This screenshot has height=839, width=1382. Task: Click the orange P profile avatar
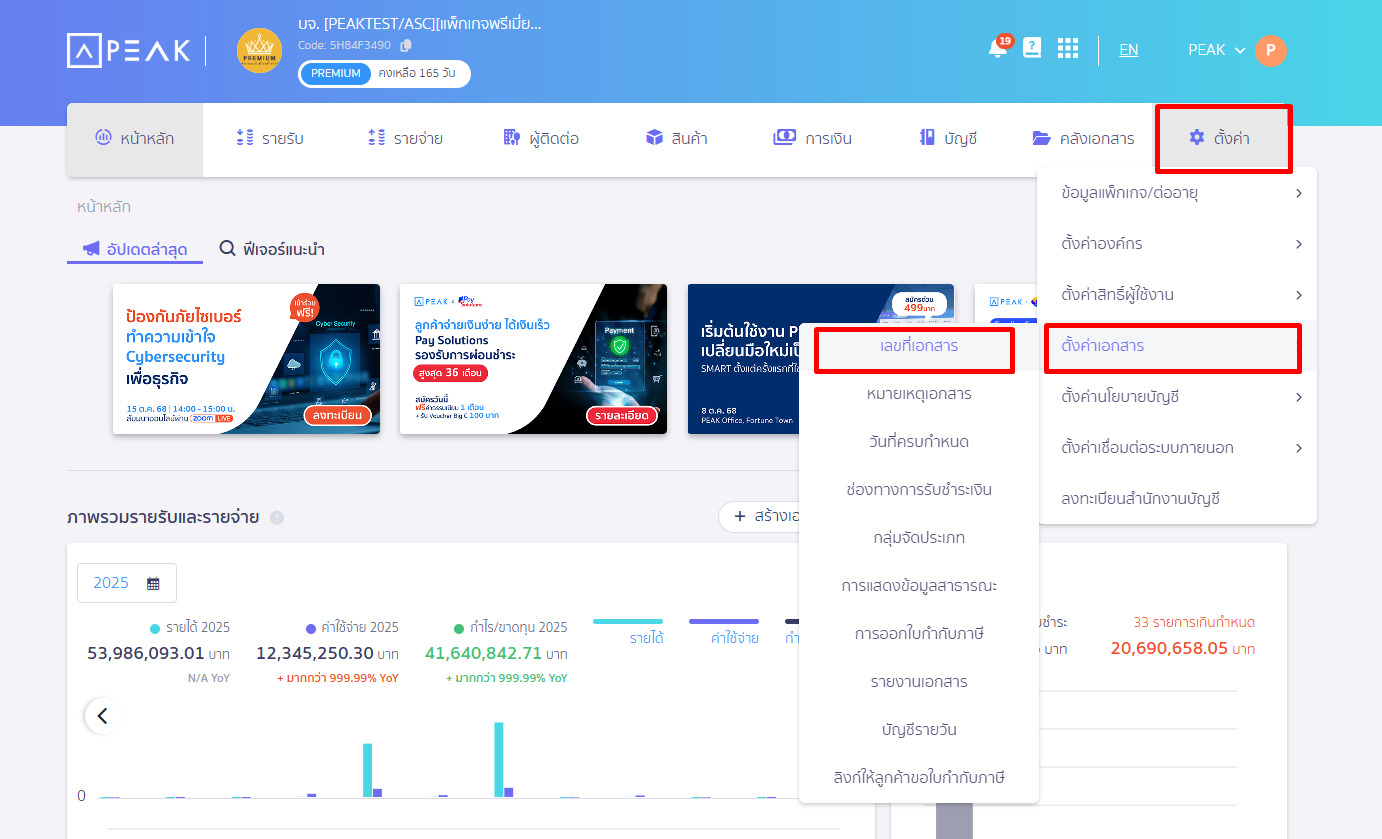coord(1271,51)
